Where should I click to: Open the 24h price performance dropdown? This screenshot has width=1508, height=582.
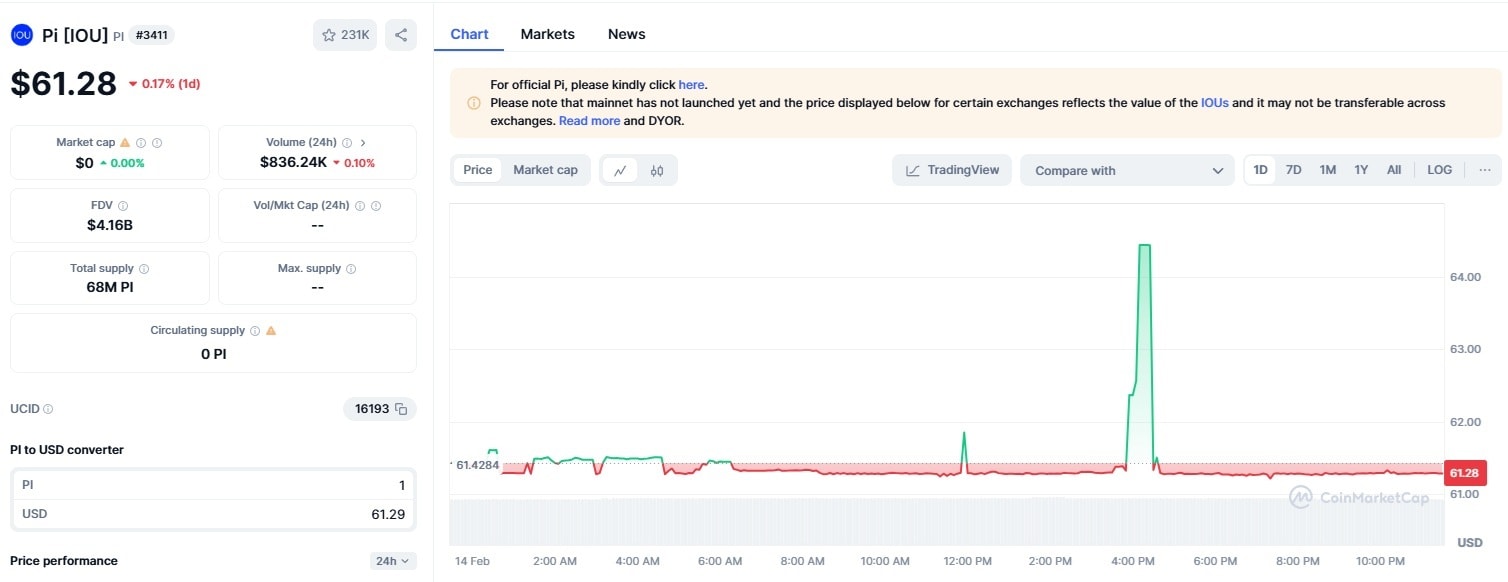coord(393,561)
